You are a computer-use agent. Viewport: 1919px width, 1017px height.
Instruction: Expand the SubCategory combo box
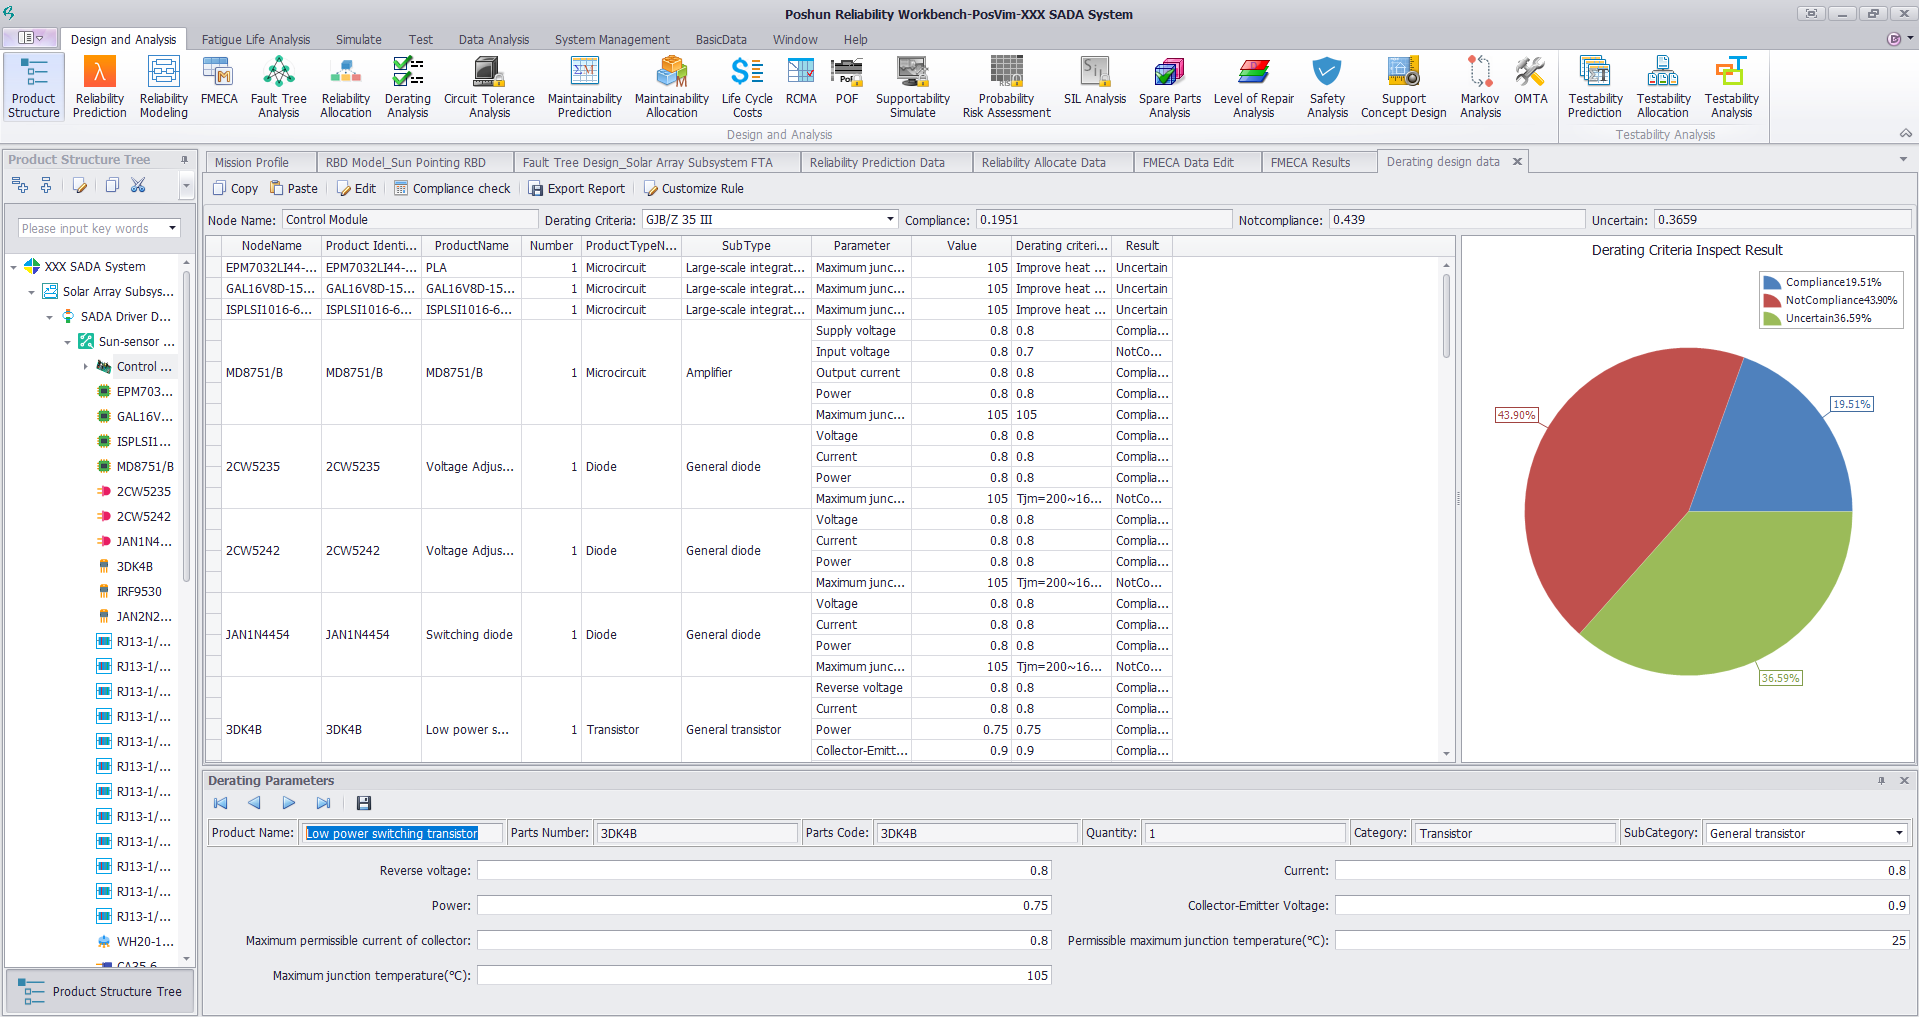(1899, 833)
